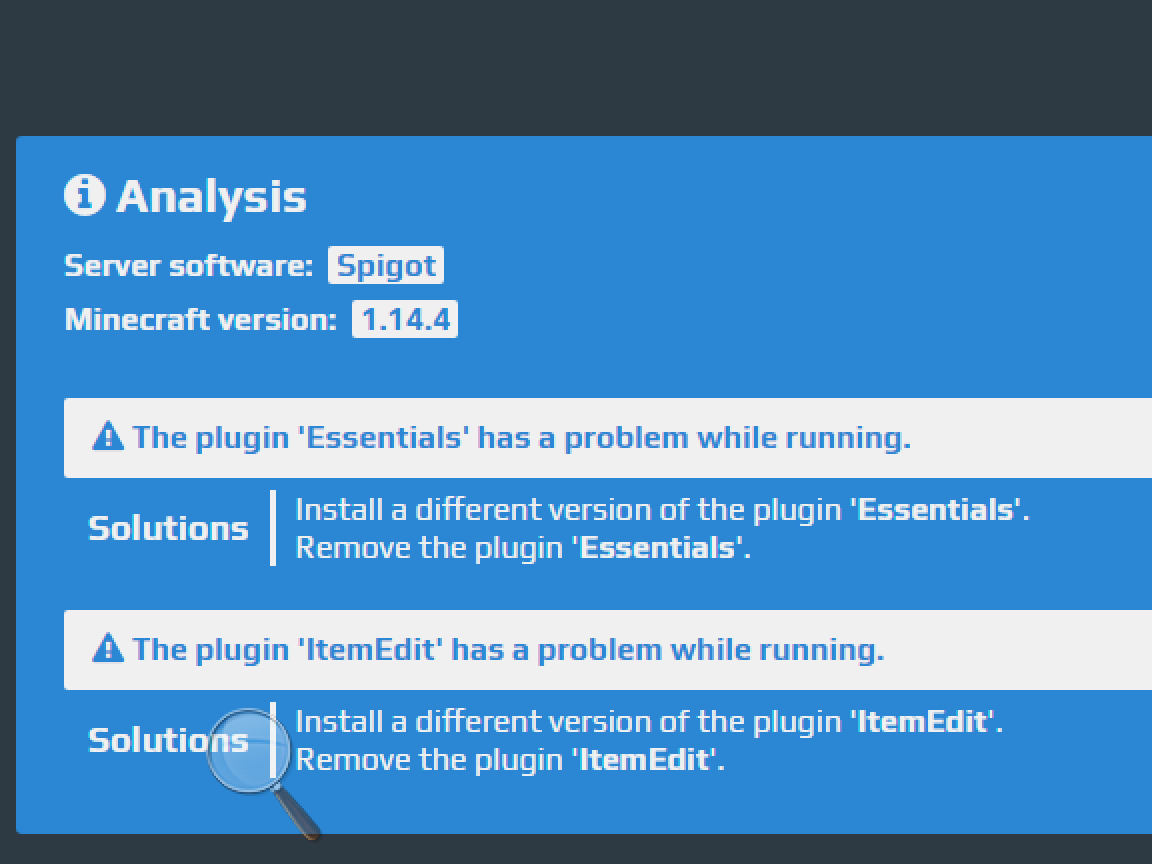Click the ItemEdit problem warning triangle icon
This screenshot has height=864, width=1152.
pyautogui.click(x=108, y=648)
